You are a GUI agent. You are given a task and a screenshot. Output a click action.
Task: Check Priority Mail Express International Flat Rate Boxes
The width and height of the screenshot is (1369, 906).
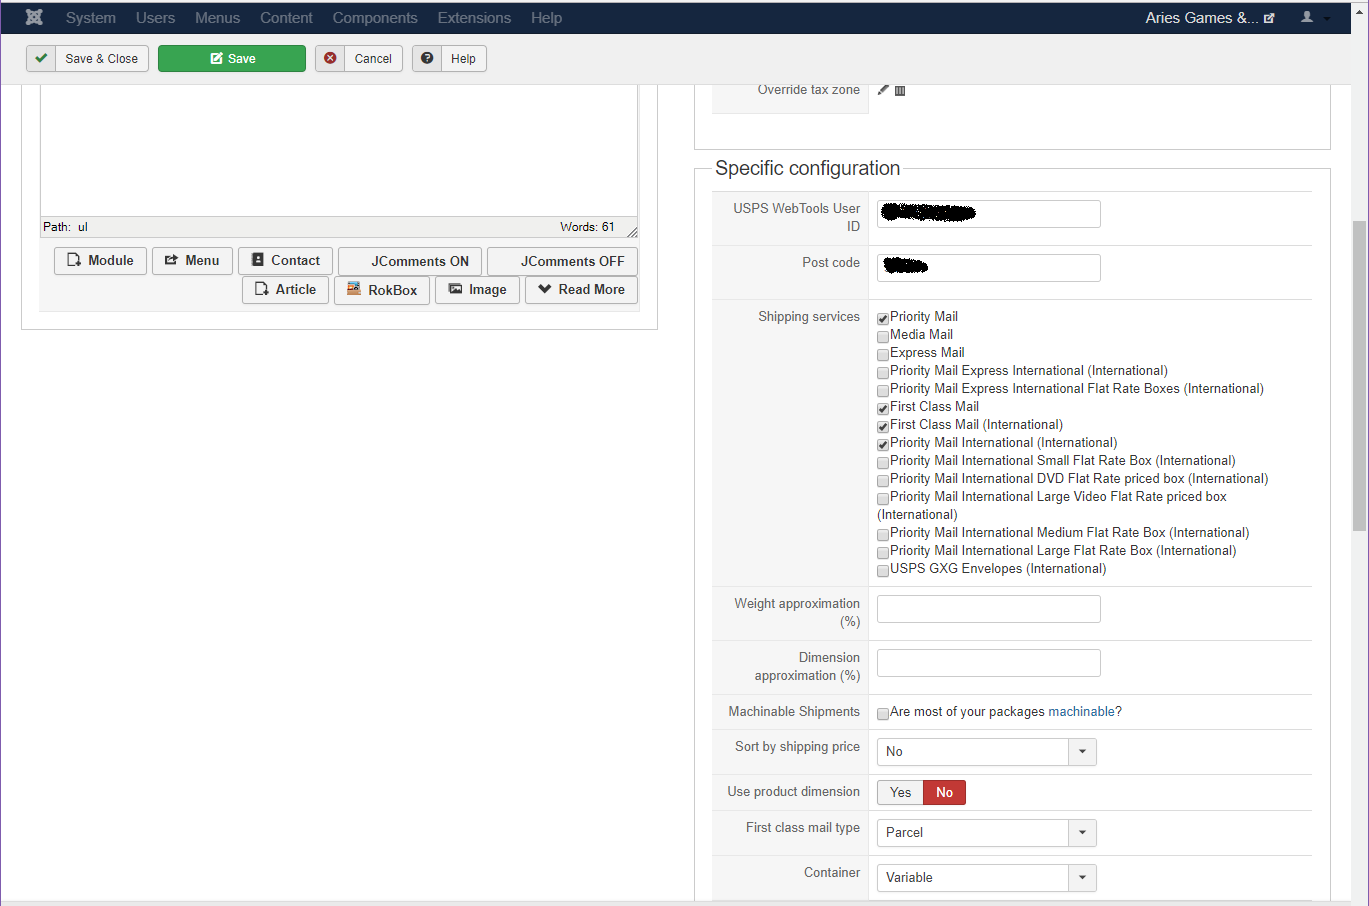tap(883, 391)
